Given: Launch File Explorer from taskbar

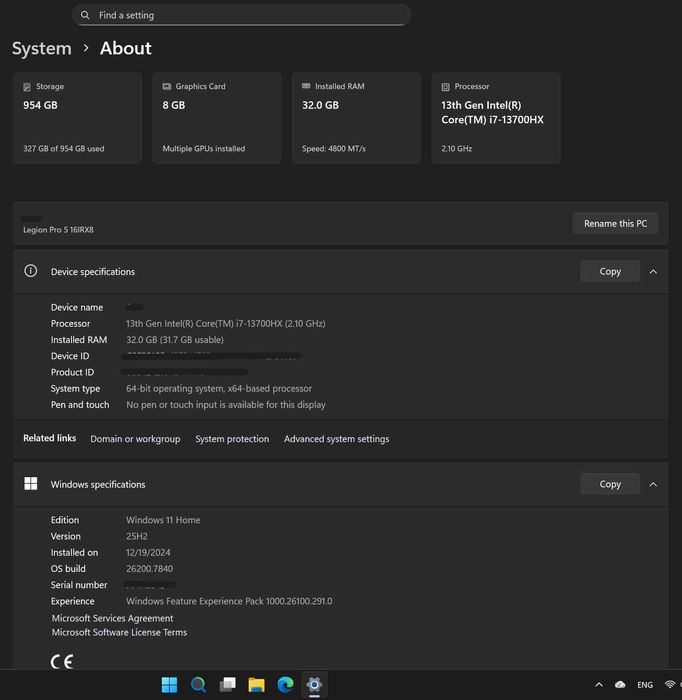Looking at the screenshot, I should coord(256,684).
